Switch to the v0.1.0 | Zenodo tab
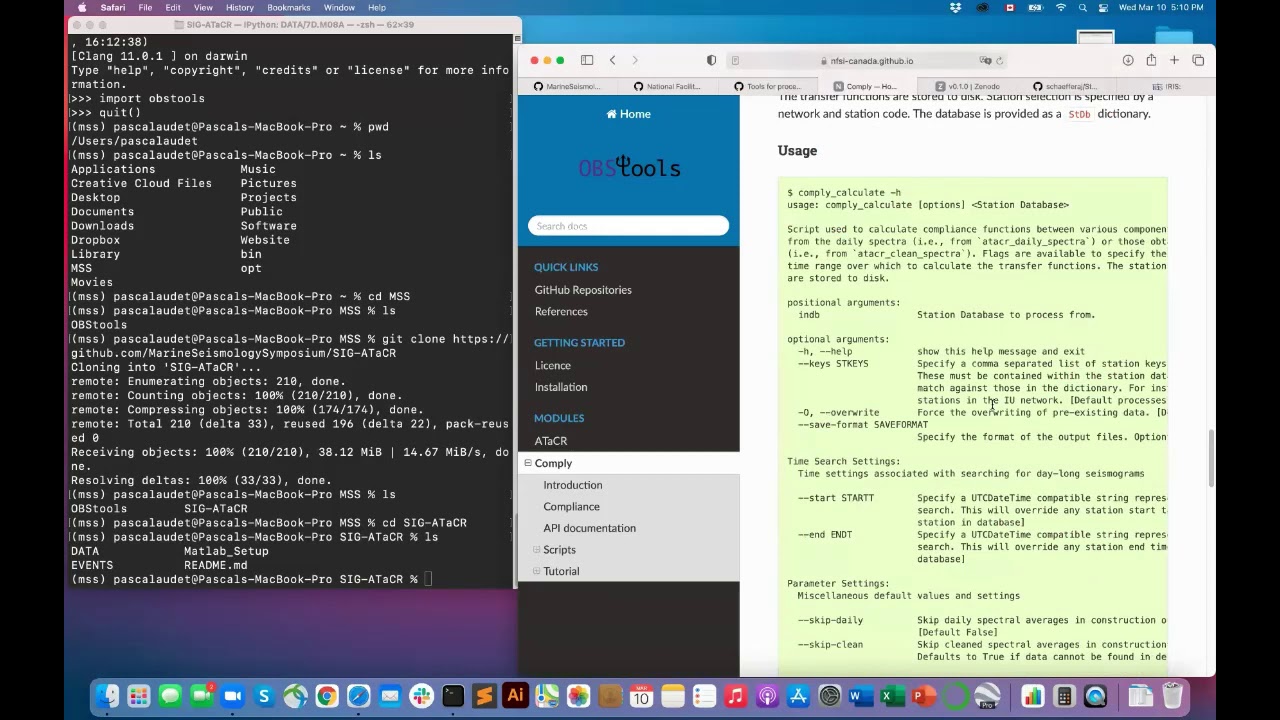Screen dimensions: 1280x720 [967, 86]
